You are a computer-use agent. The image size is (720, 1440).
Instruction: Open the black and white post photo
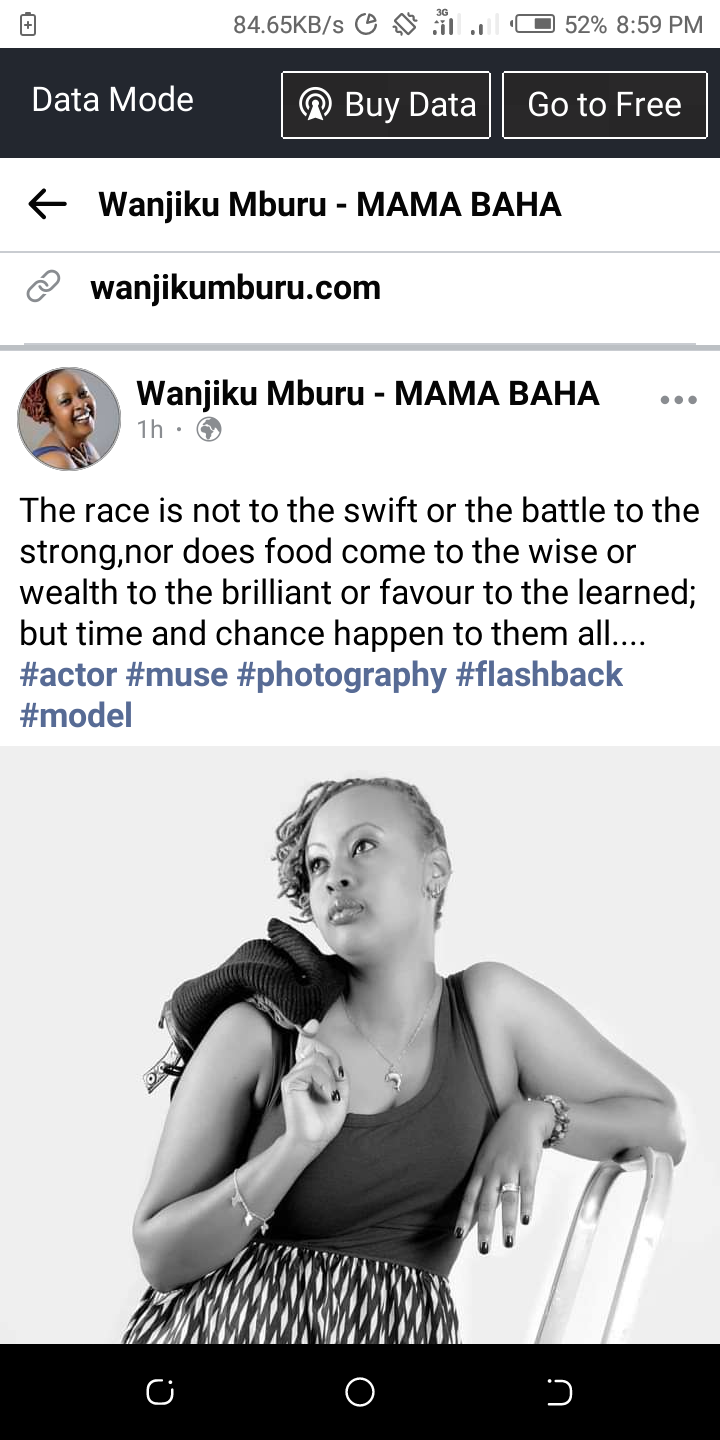pos(360,1045)
